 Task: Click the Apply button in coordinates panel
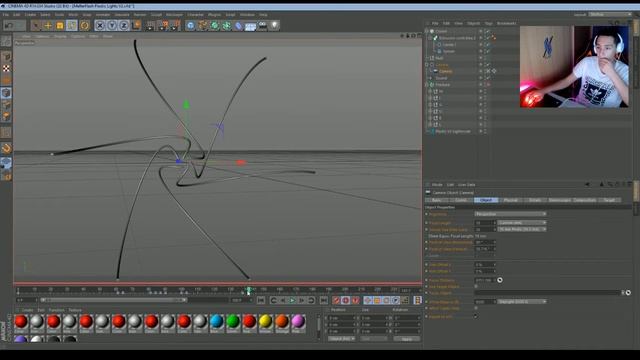(x=407, y=339)
